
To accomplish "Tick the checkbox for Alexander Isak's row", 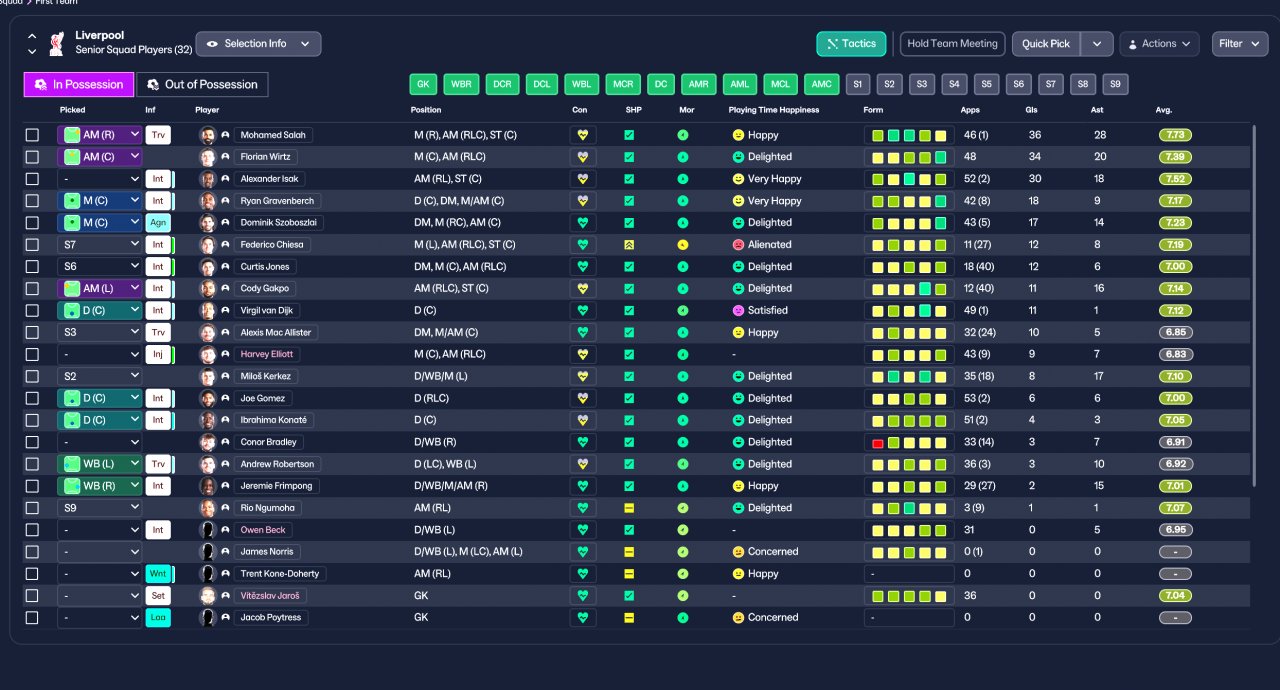I will point(32,179).
